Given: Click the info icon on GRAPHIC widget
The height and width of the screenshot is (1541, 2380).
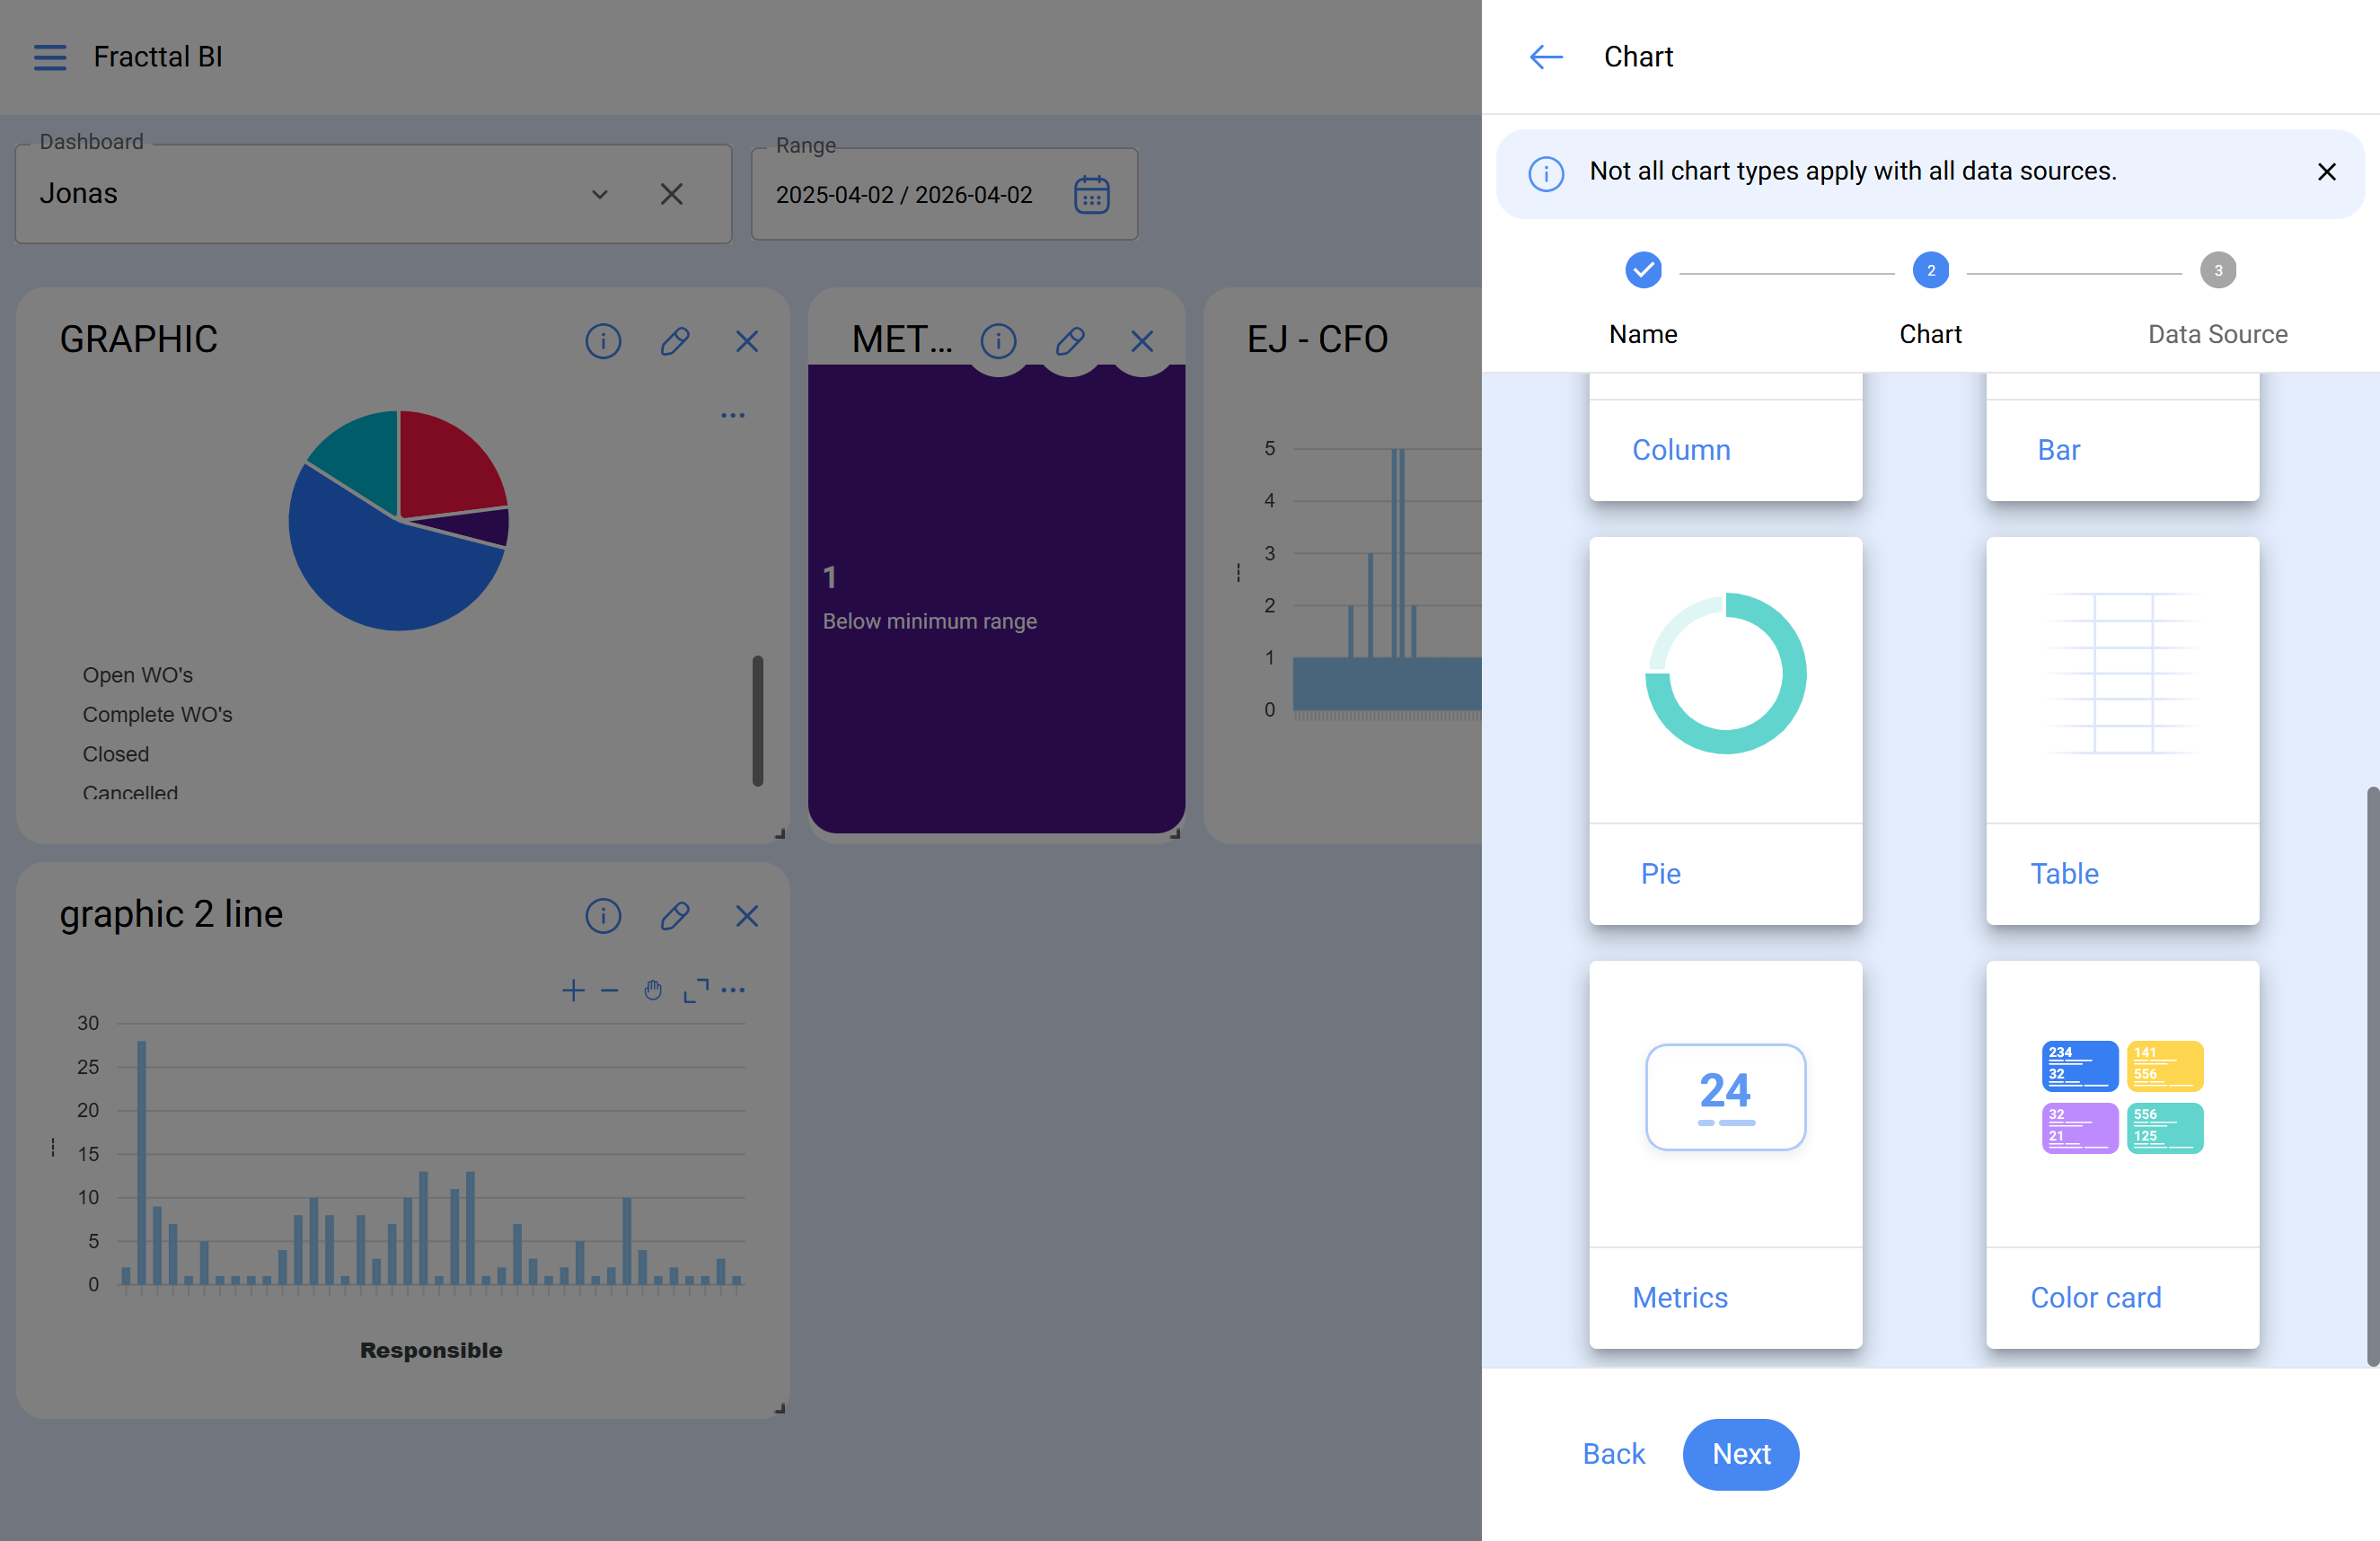Looking at the screenshot, I should pos(603,341).
